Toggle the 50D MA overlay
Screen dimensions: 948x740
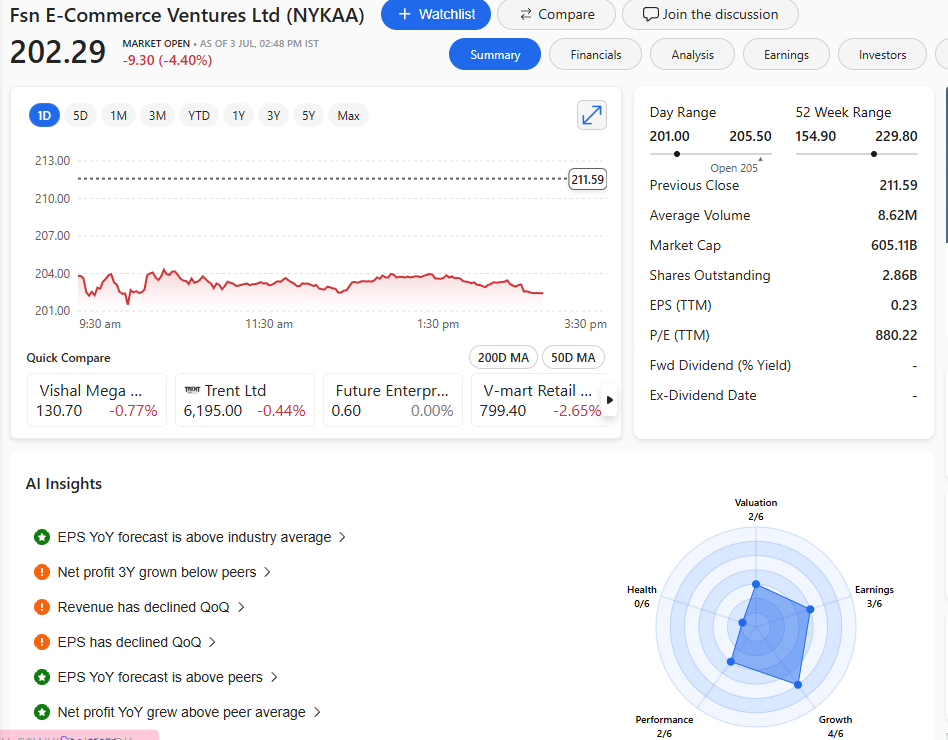click(x=573, y=358)
